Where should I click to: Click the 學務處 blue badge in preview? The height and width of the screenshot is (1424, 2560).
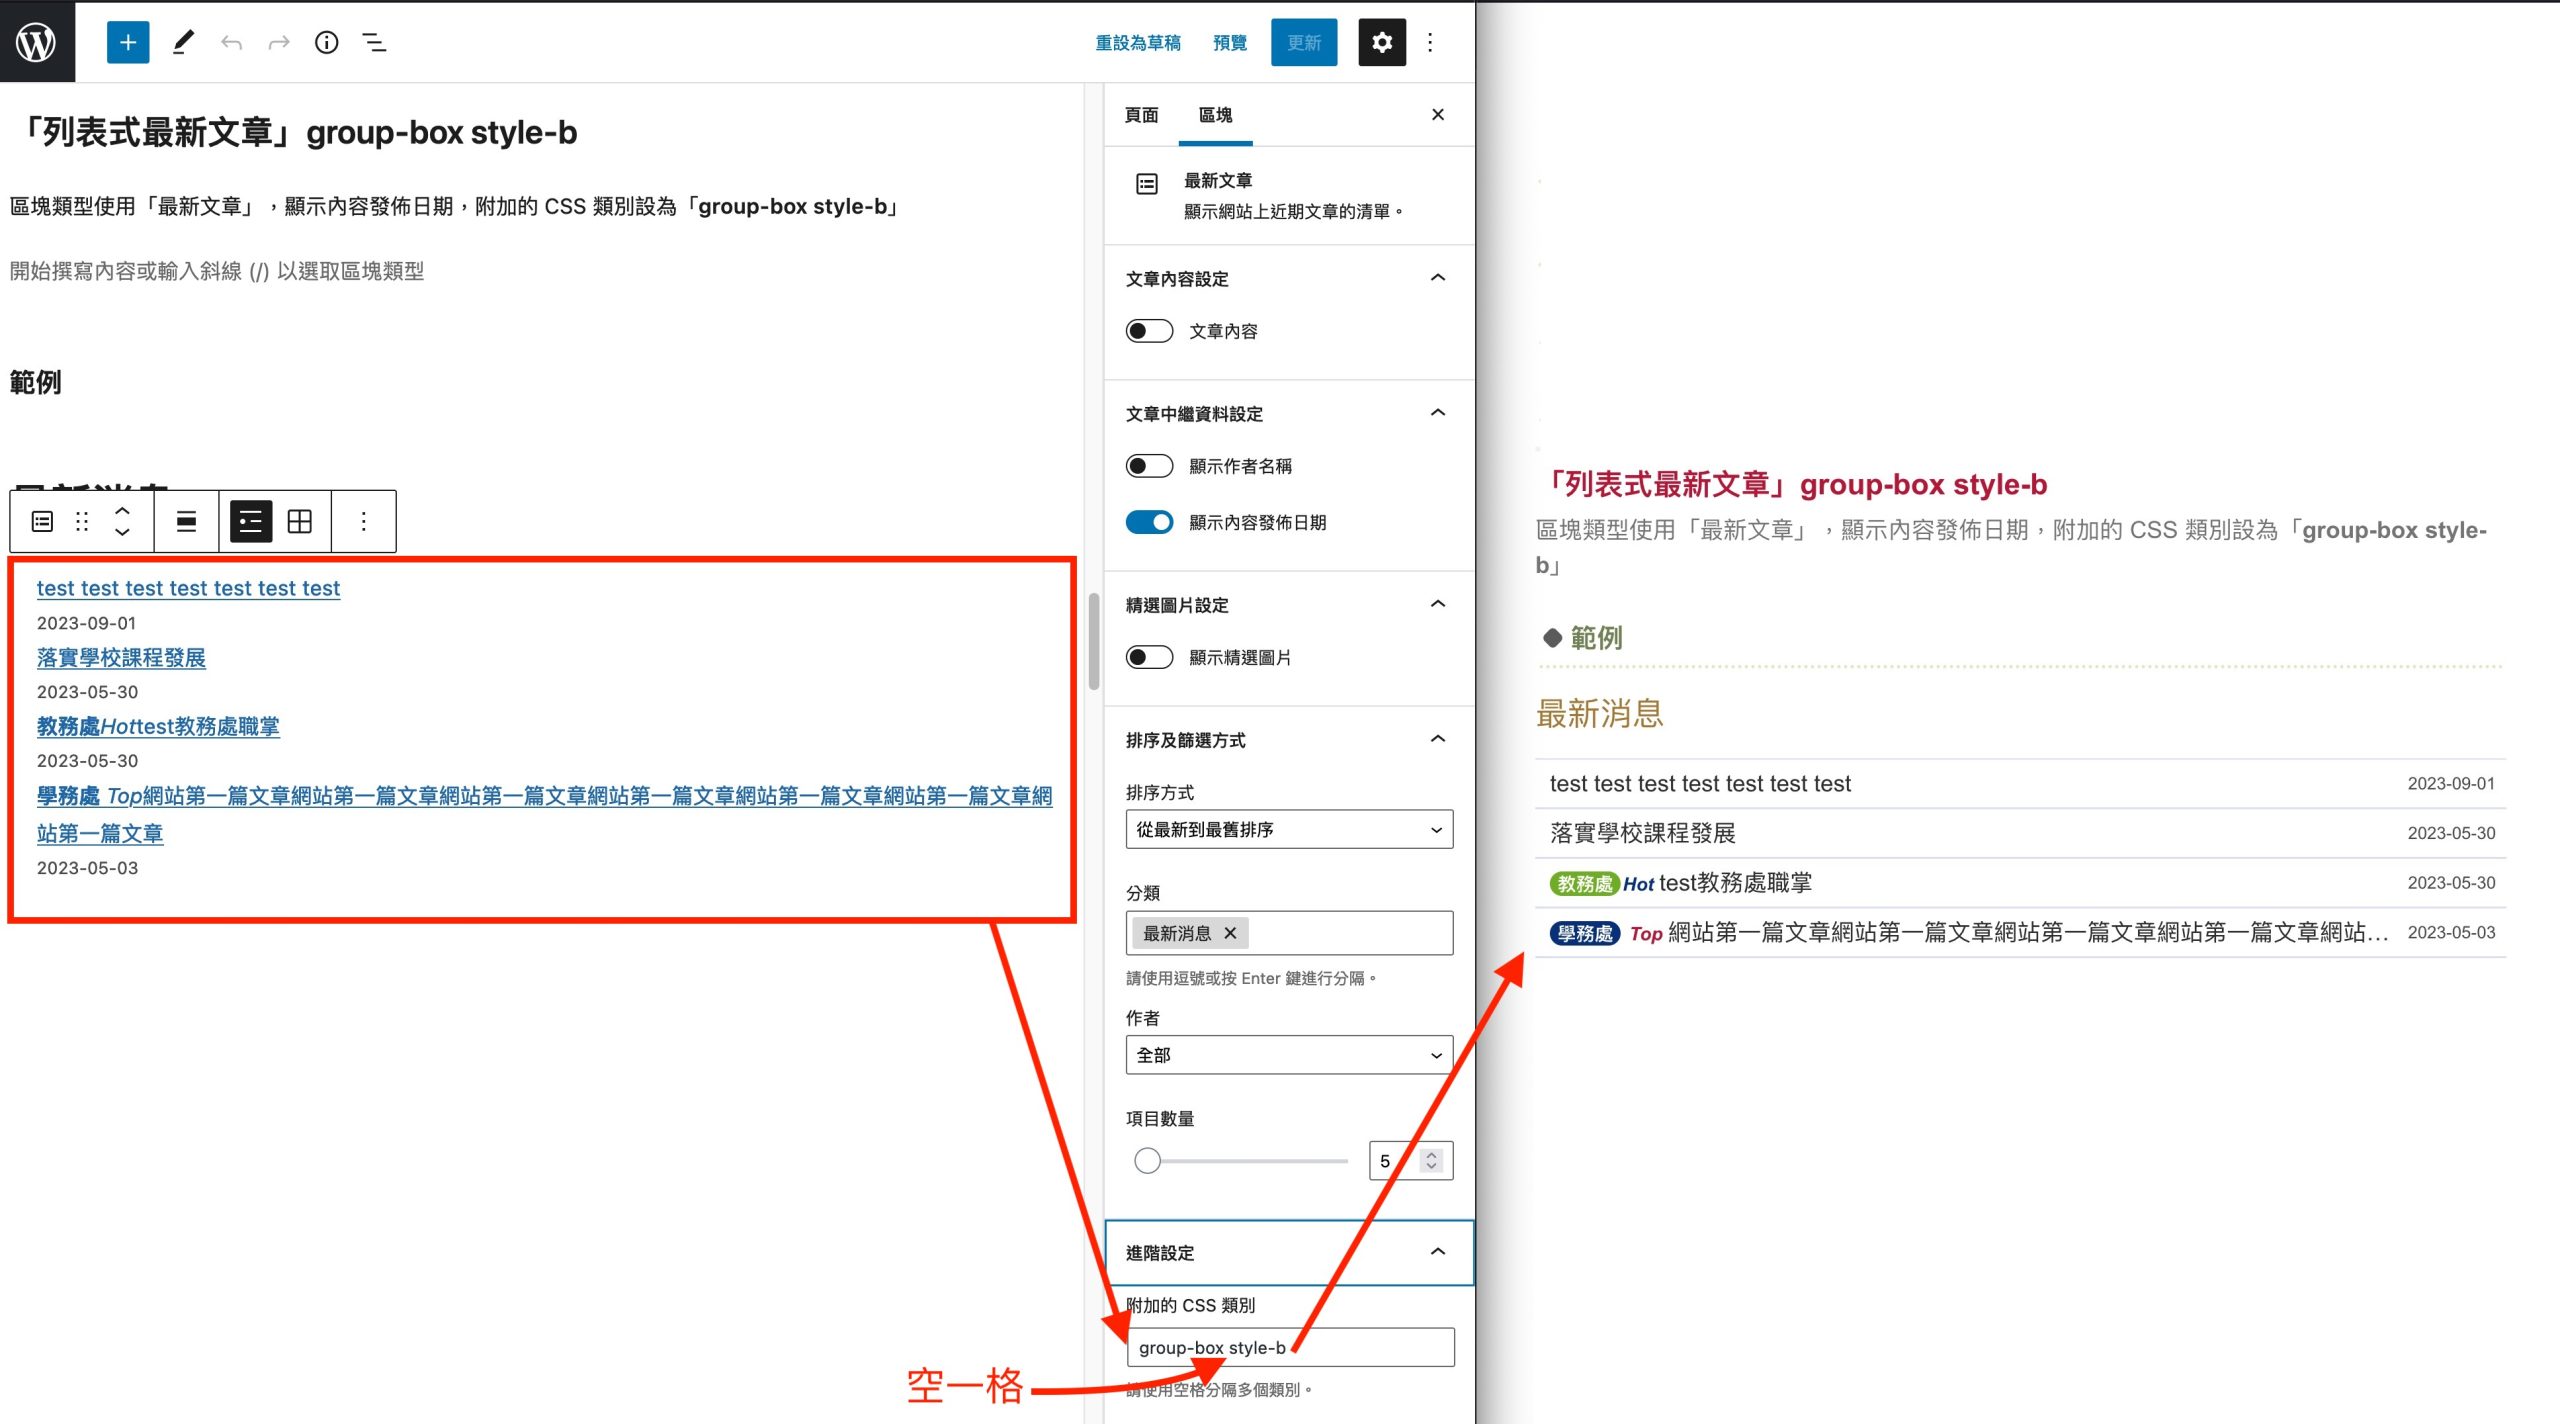pyautogui.click(x=1584, y=933)
